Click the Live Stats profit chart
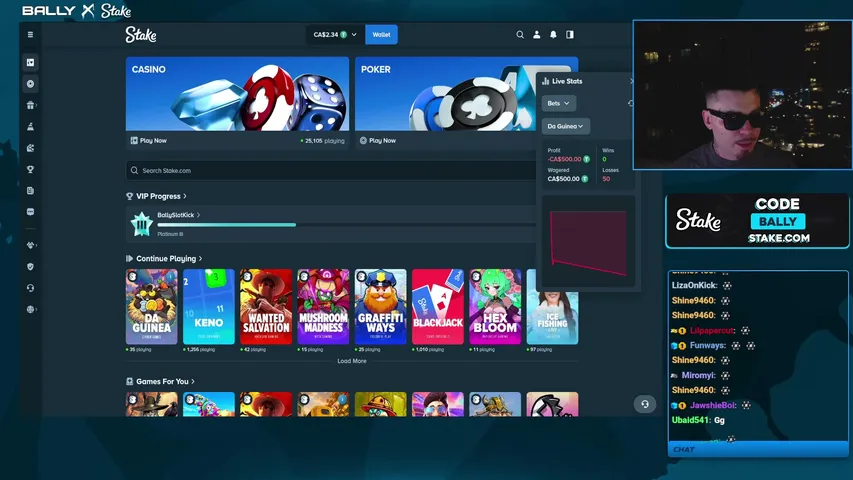This screenshot has height=480, width=853. 589,241
